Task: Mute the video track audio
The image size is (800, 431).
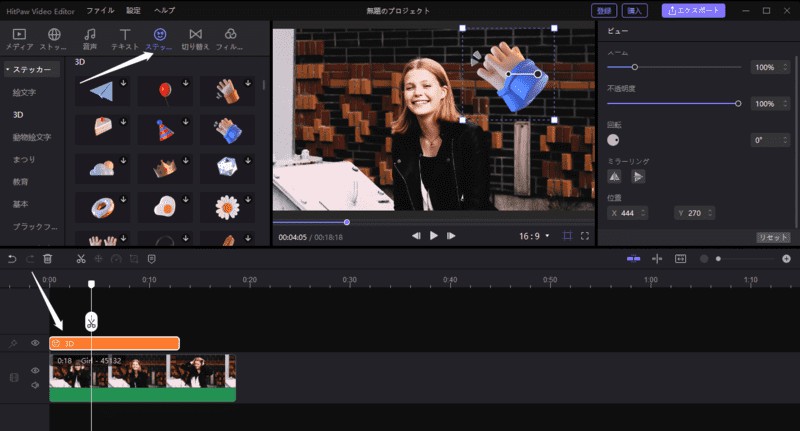Action: click(x=35, y=385)
